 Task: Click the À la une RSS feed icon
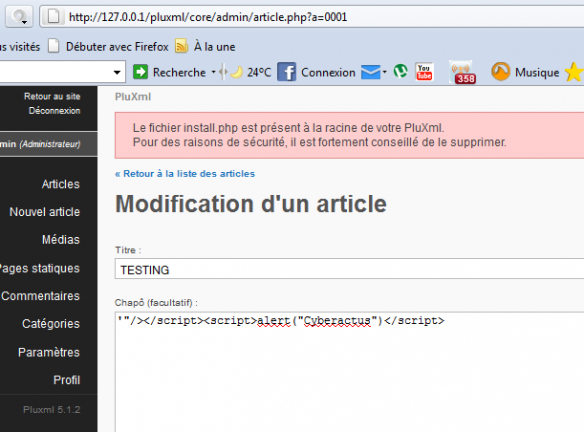tap(181, 47)
